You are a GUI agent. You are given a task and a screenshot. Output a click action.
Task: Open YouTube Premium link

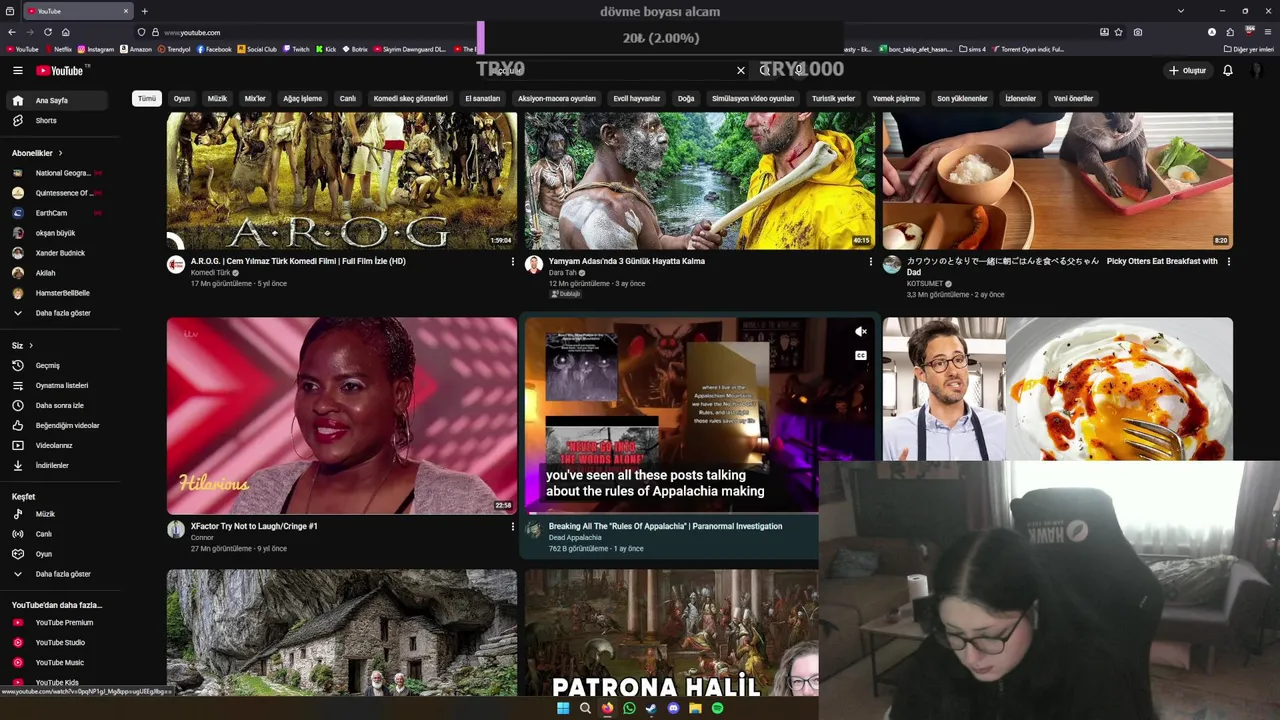58,622
